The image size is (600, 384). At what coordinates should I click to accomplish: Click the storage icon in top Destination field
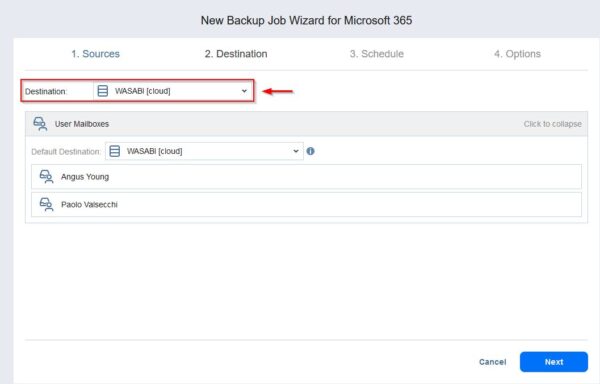[103, 91]
